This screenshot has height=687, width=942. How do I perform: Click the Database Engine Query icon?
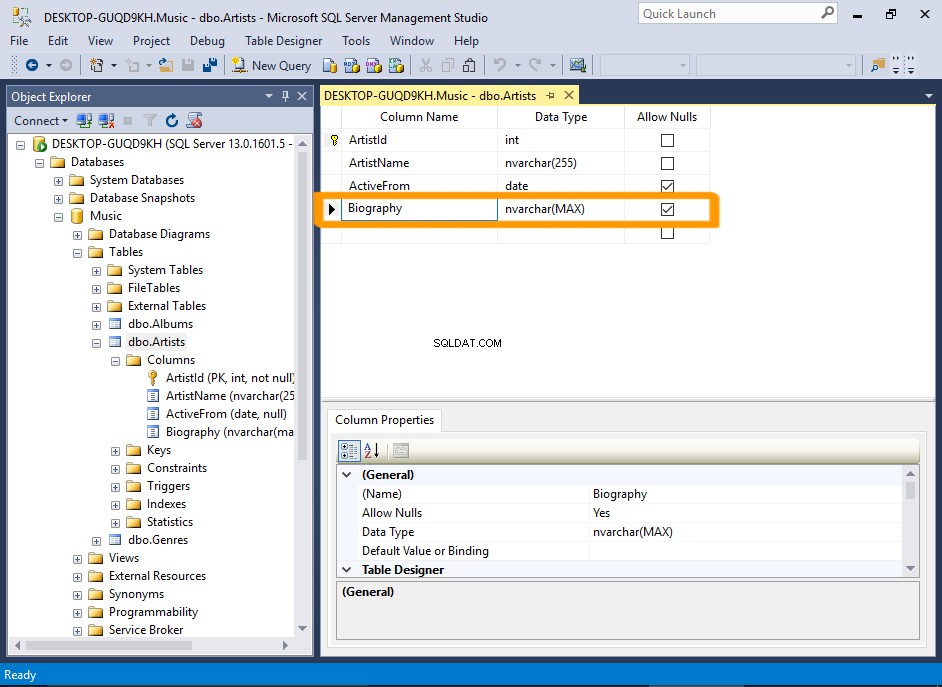tap(330, 65)
